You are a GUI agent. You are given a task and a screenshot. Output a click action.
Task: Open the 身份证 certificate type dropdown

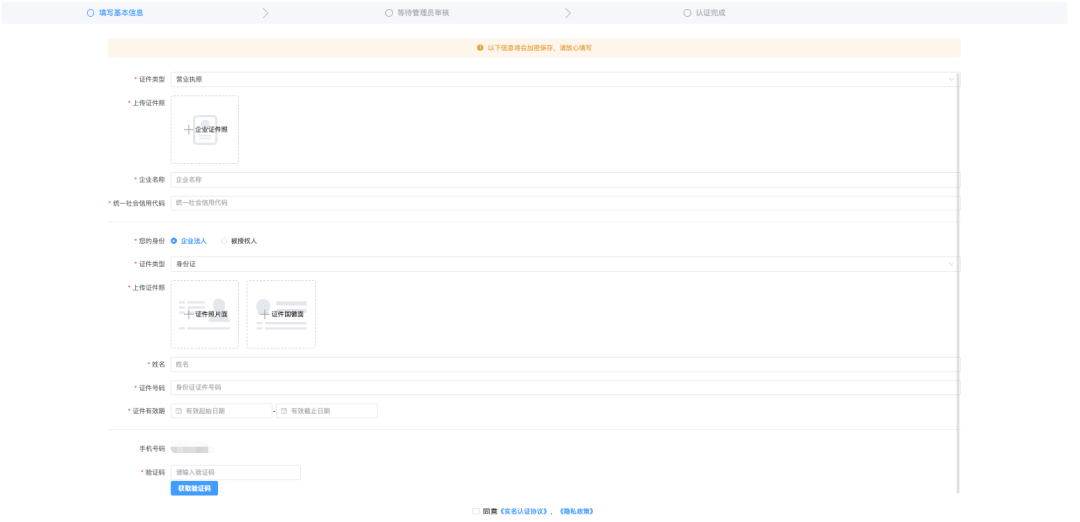565,264
